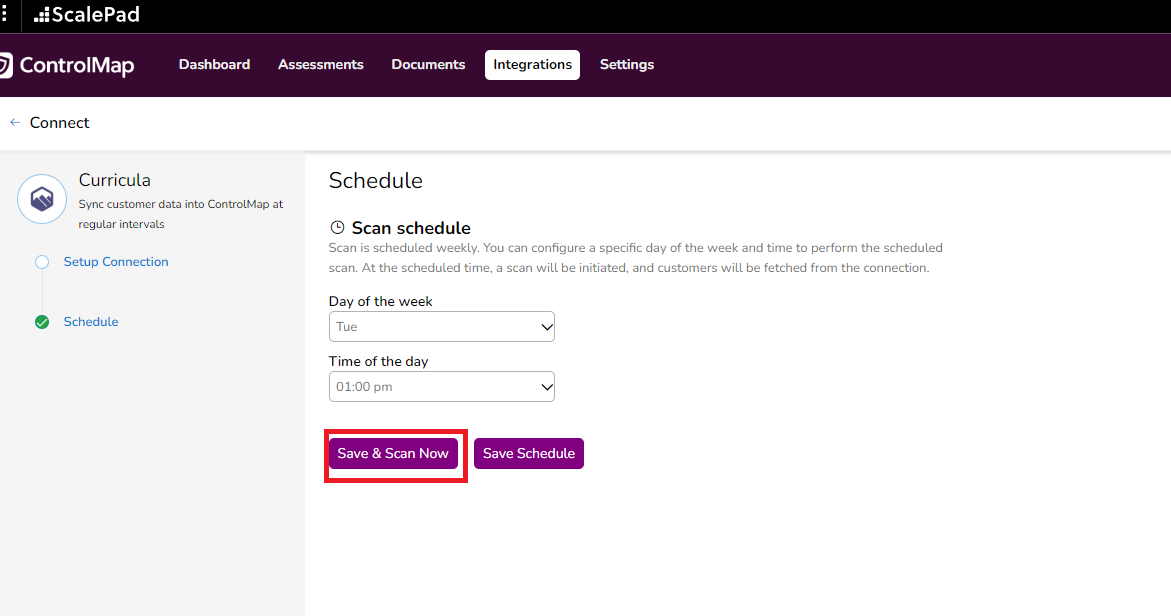
Task: Select the Integrations tab
Action: [x=532, y=64]
